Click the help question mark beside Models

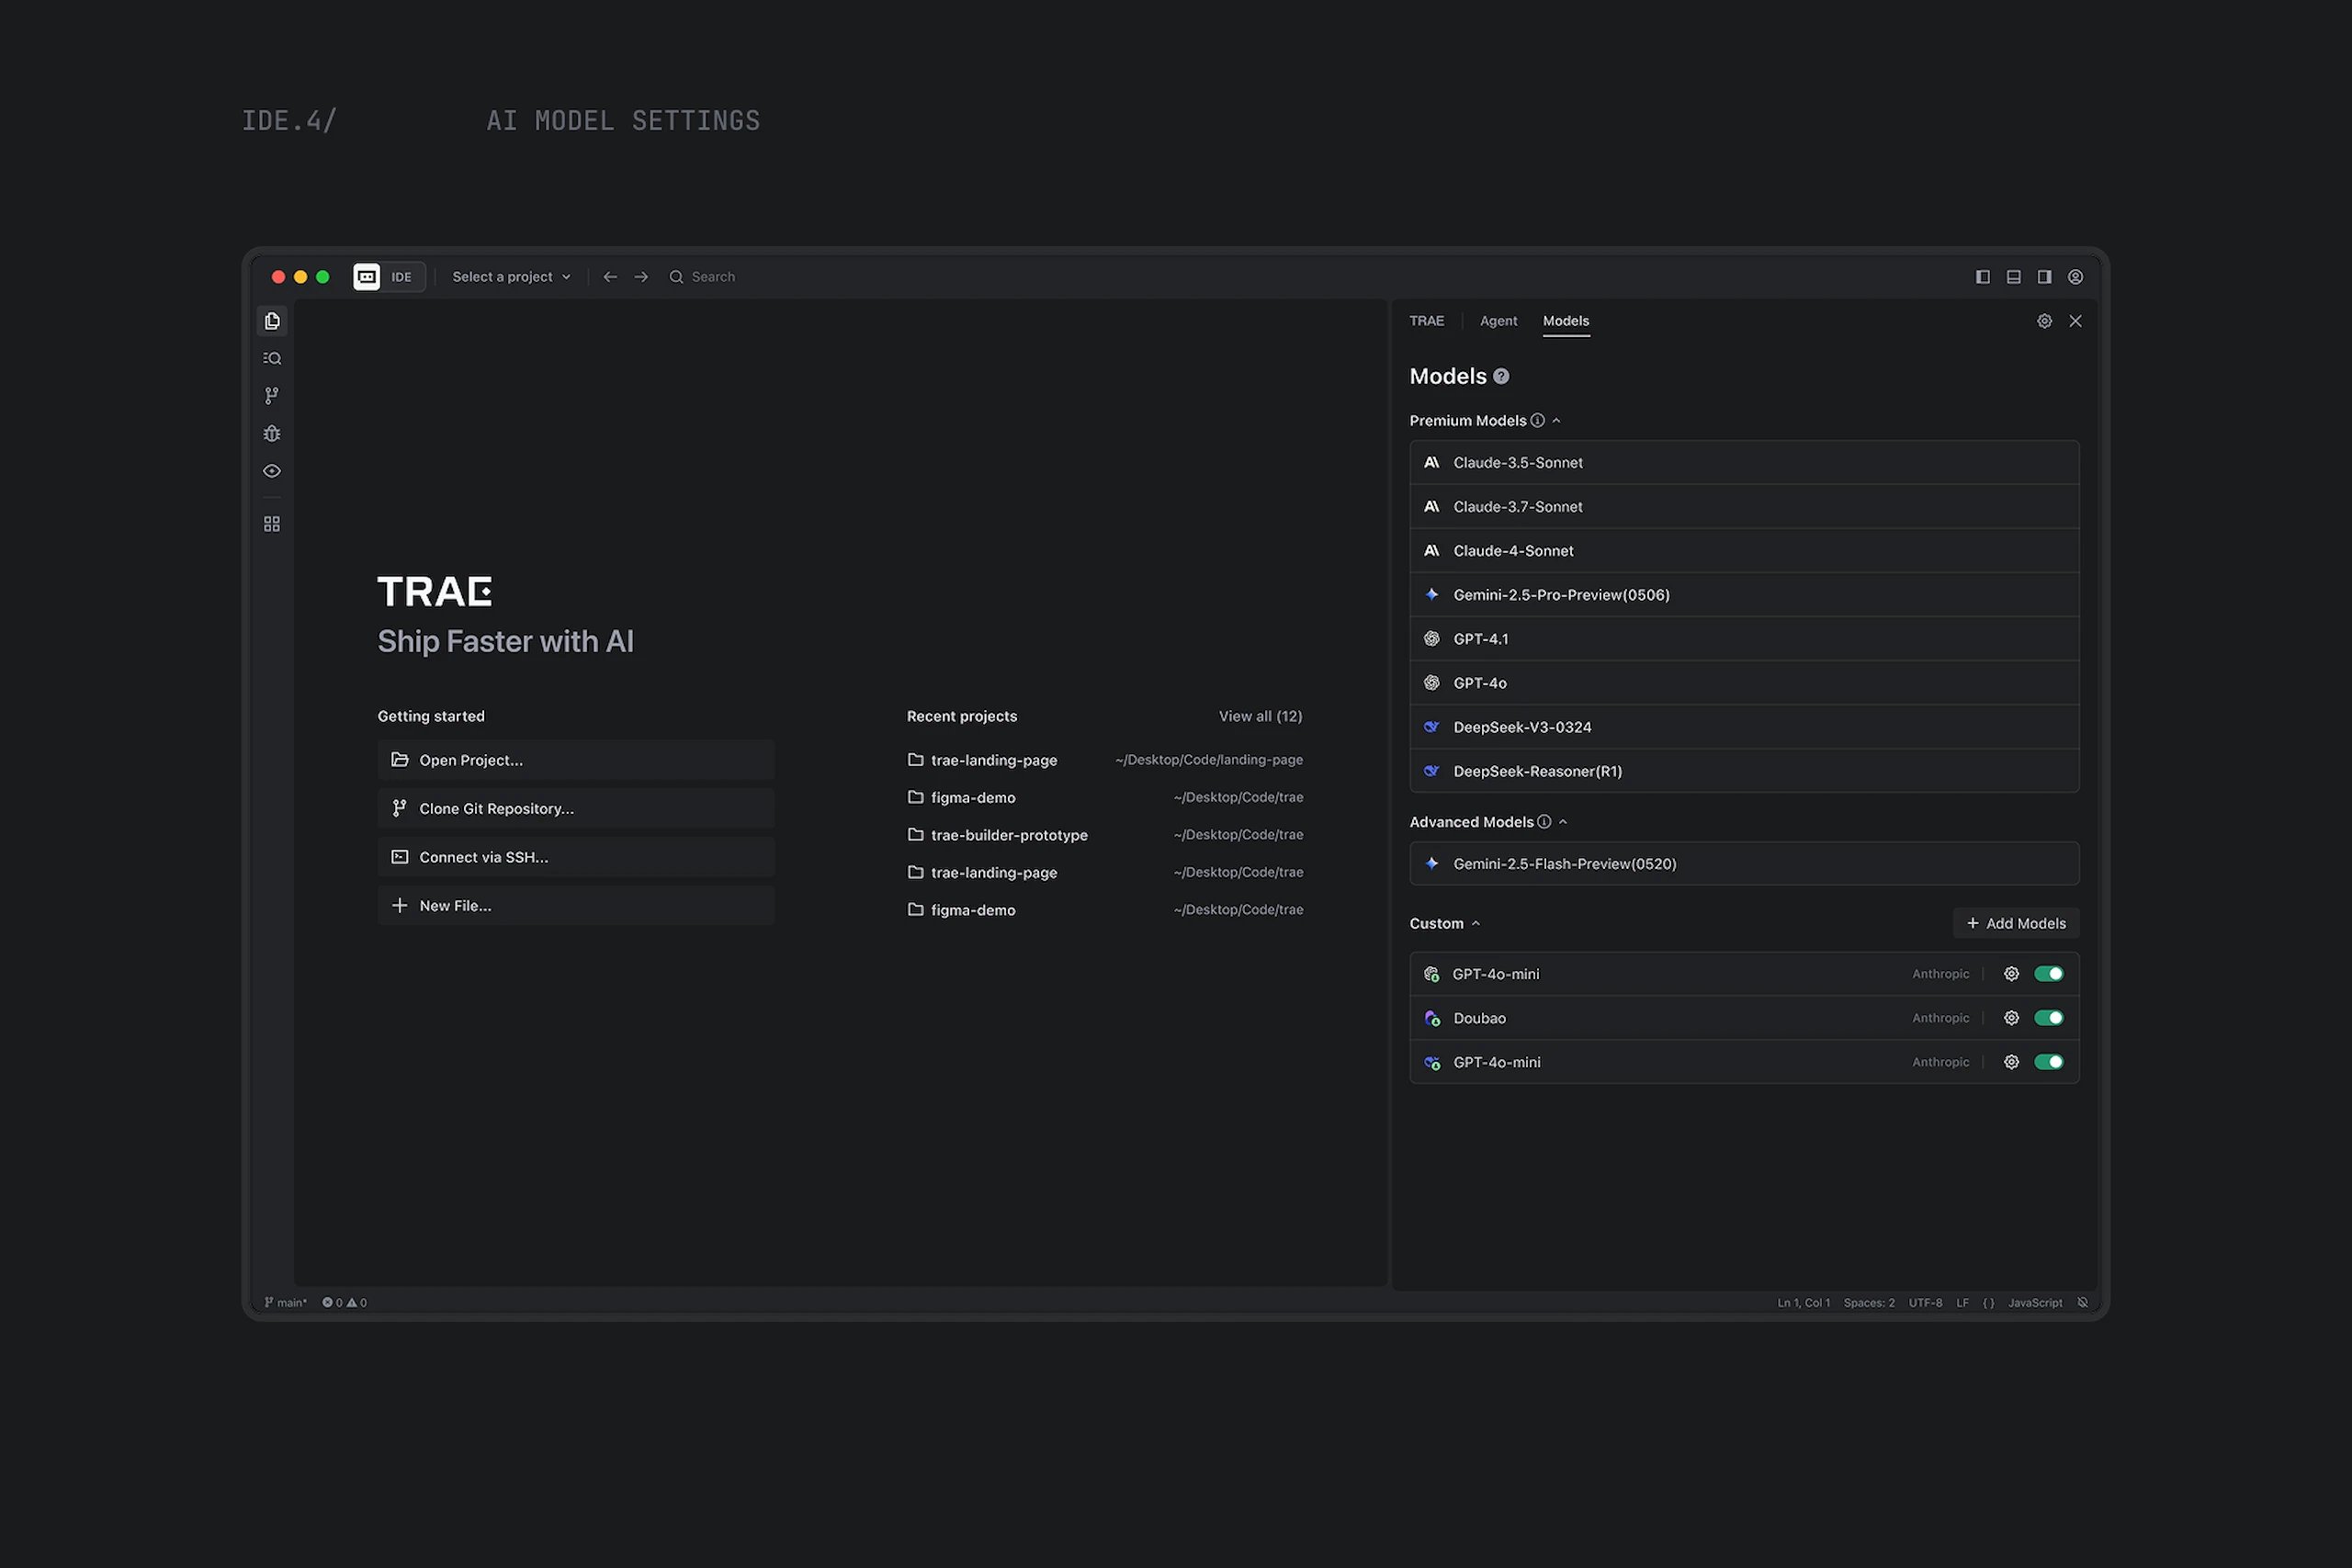1501,377
